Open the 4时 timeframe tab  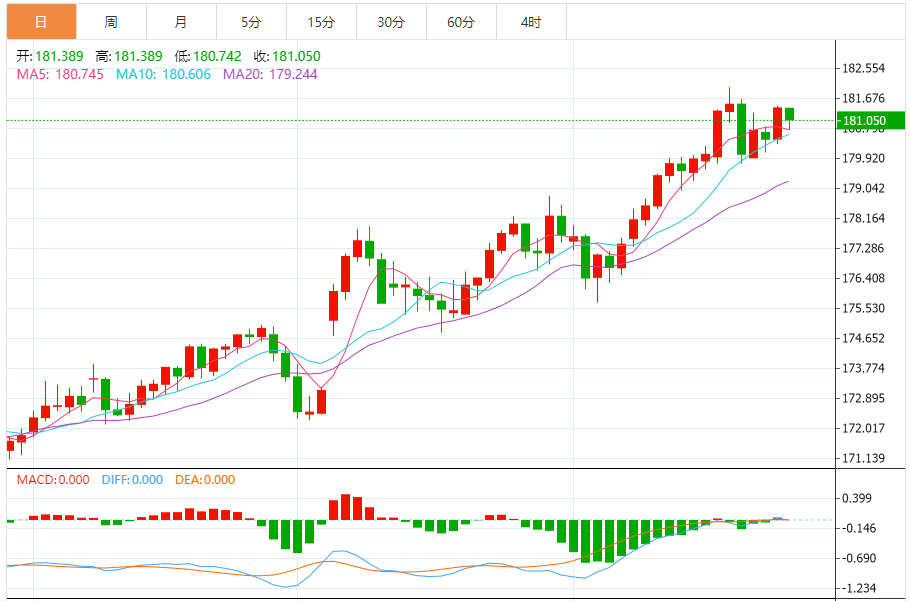(531, 22)
